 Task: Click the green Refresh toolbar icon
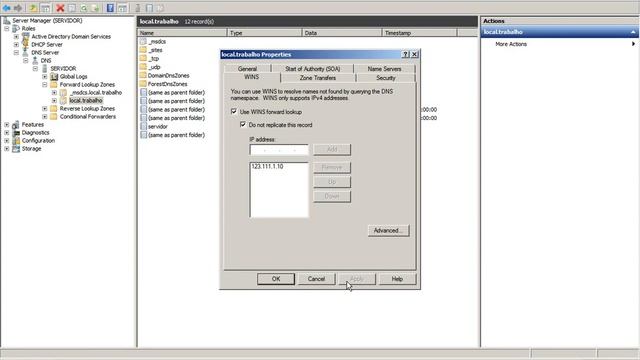point(84,8)
